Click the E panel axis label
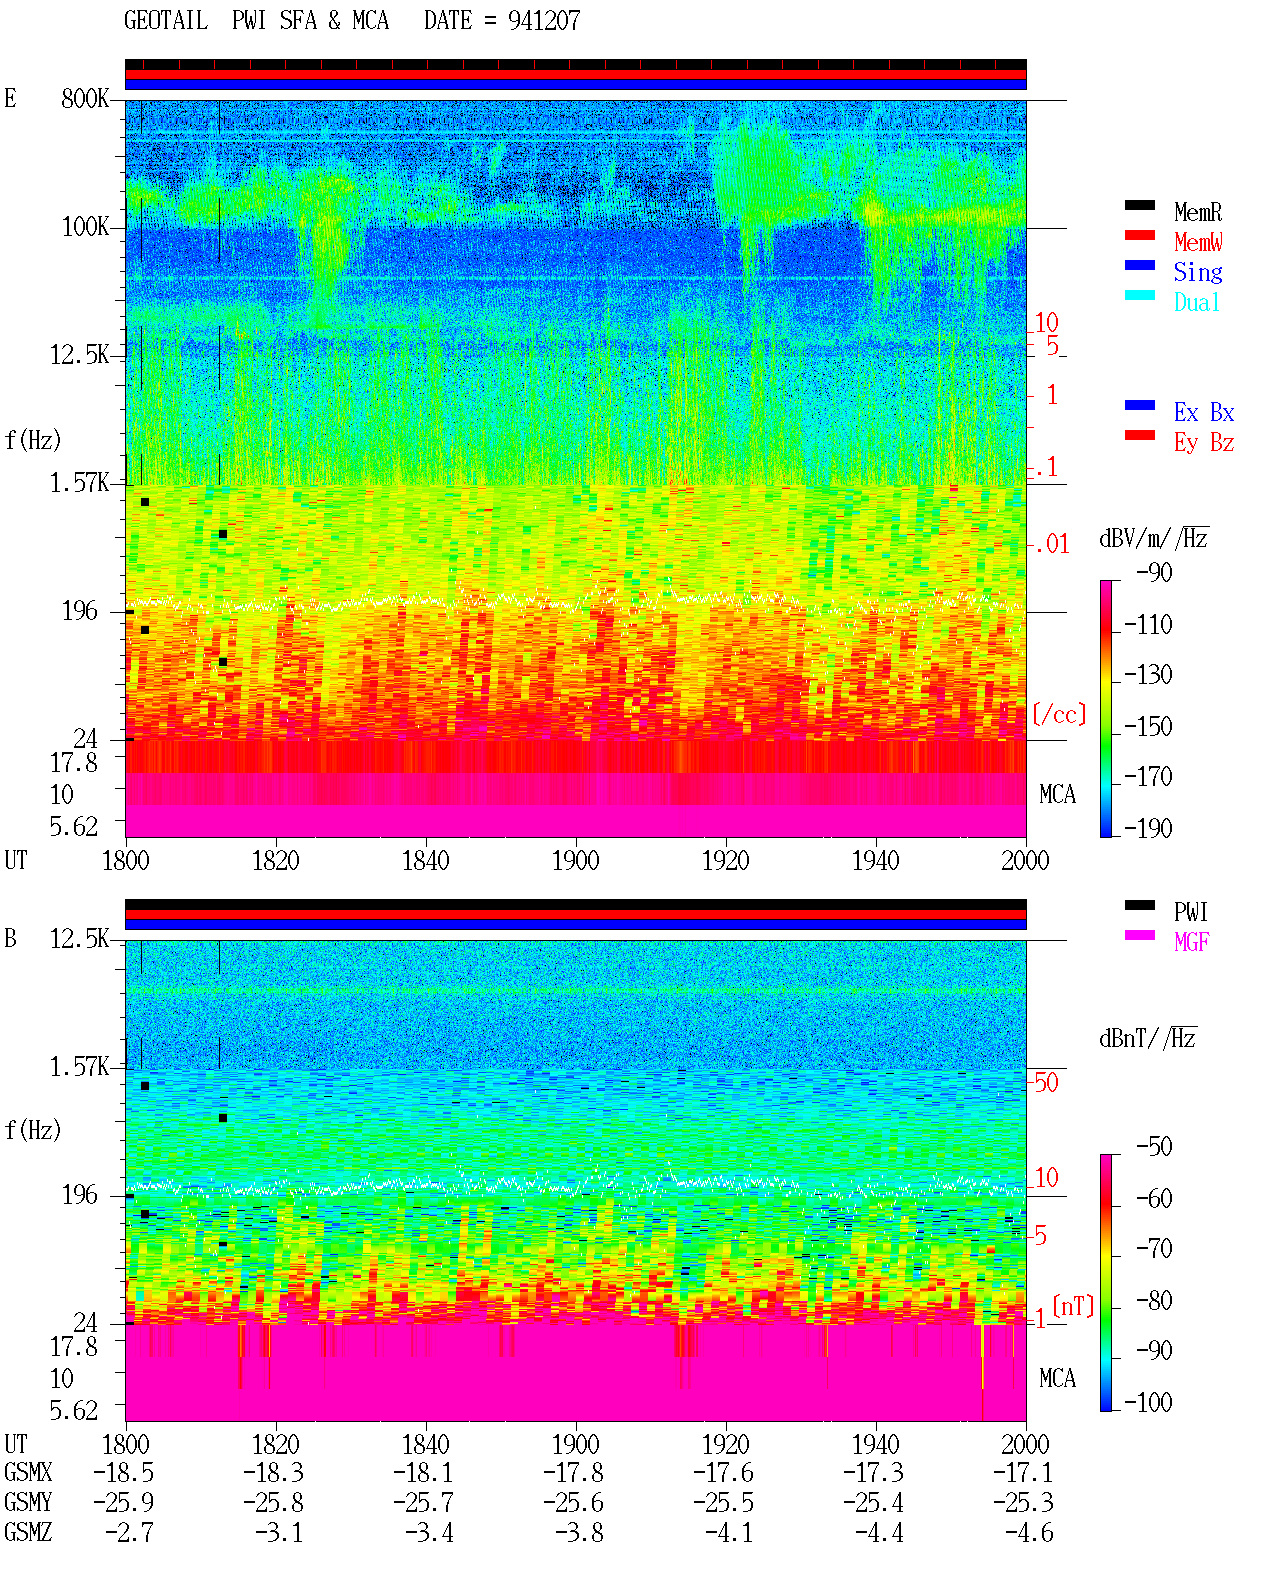 [x=10, y=98]
